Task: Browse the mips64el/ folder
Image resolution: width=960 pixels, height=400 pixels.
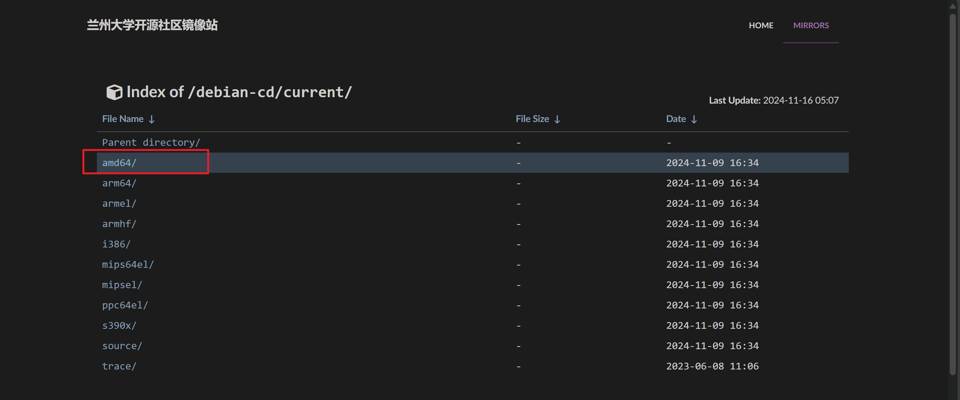Action: [x=128, y=265]
